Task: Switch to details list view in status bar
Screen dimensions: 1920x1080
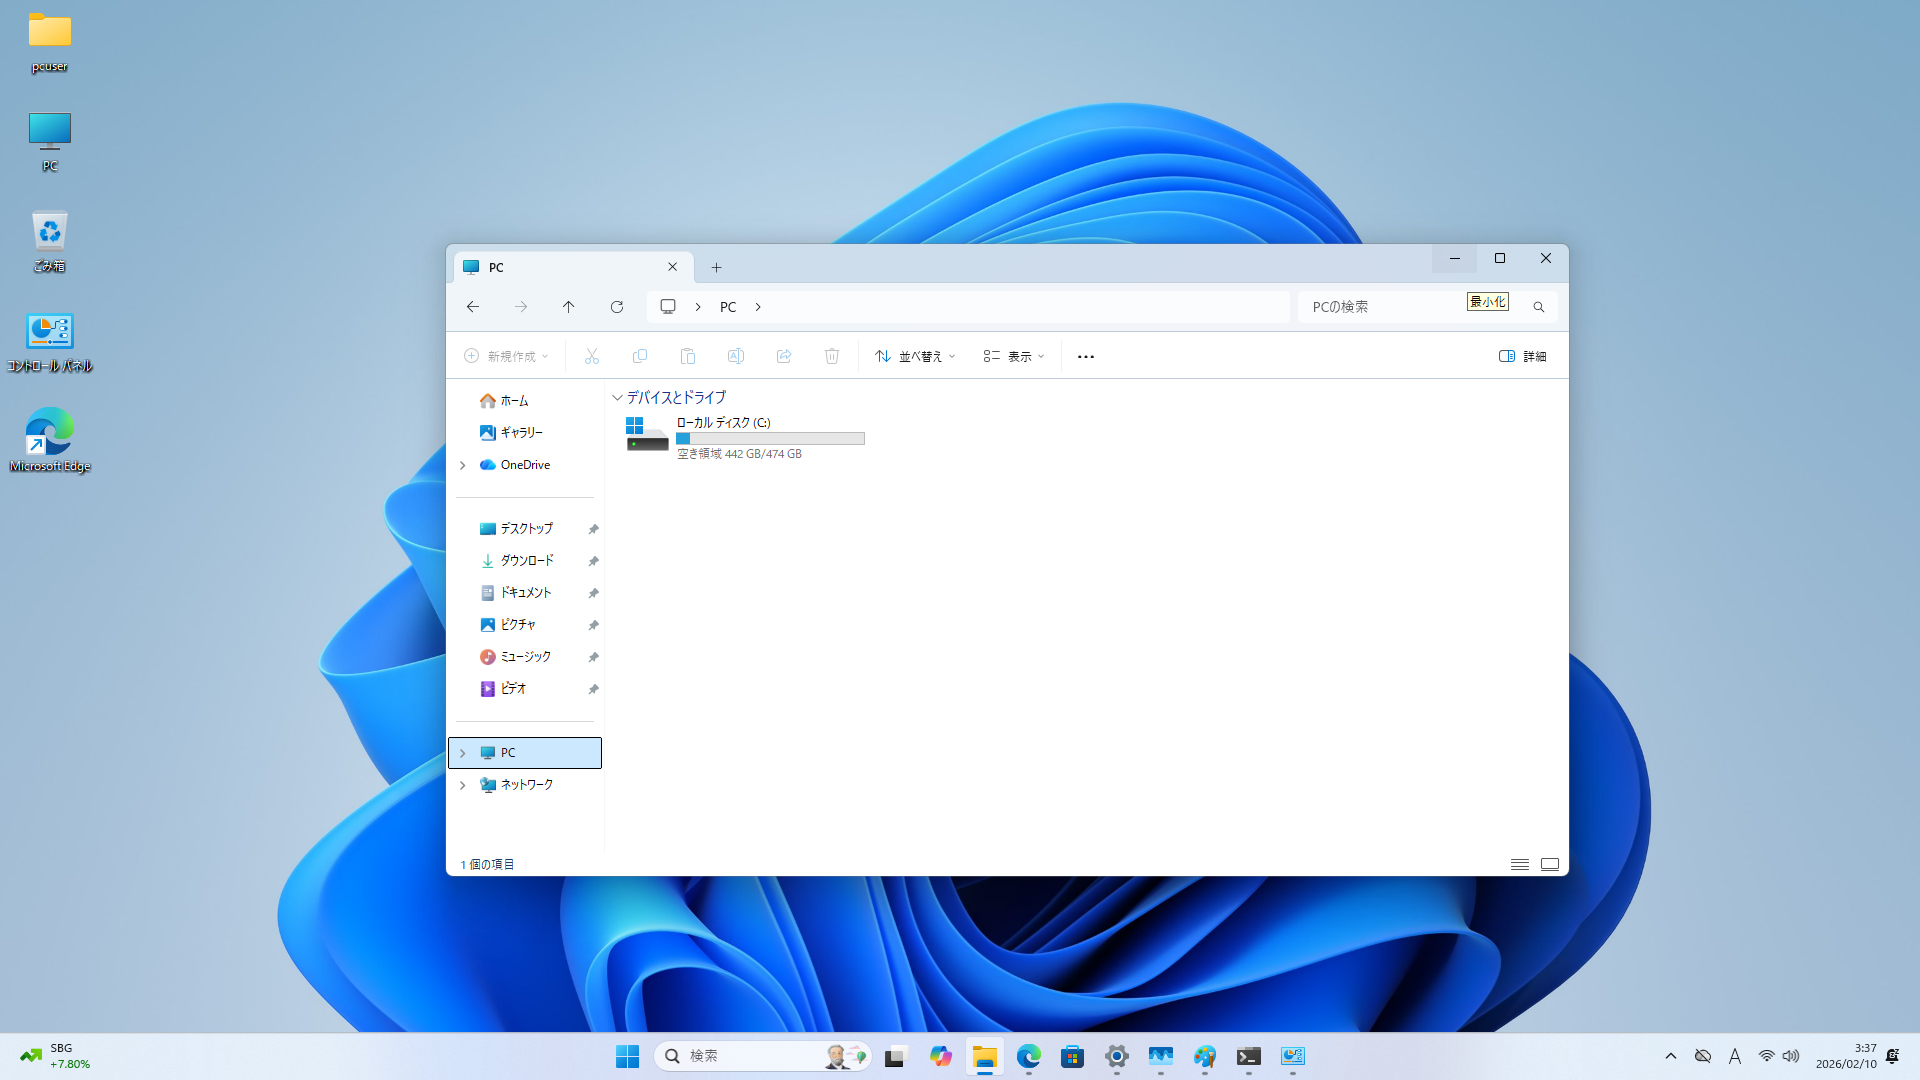Action: (1519, 864)
